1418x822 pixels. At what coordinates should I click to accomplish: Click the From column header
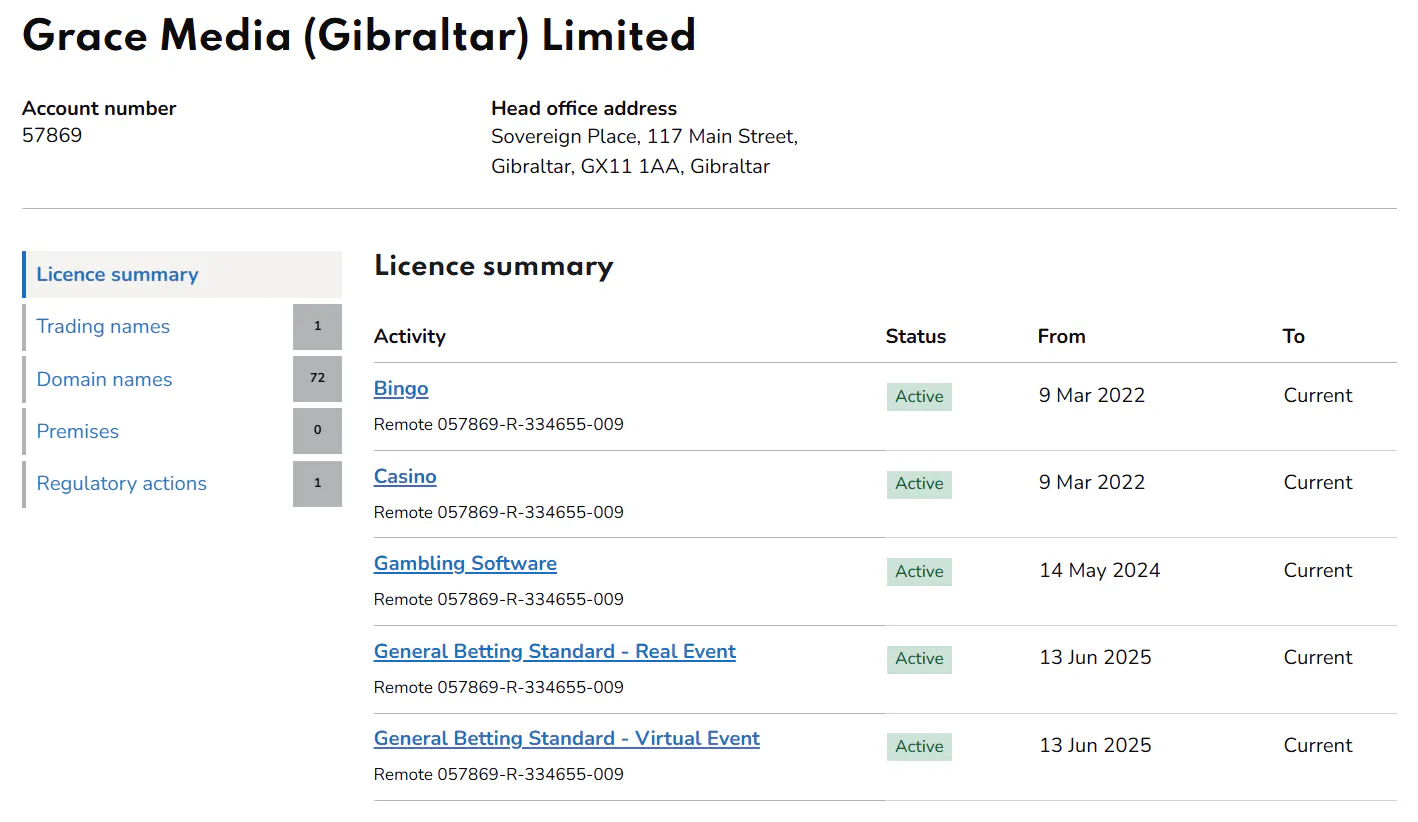click(1062, 336)
